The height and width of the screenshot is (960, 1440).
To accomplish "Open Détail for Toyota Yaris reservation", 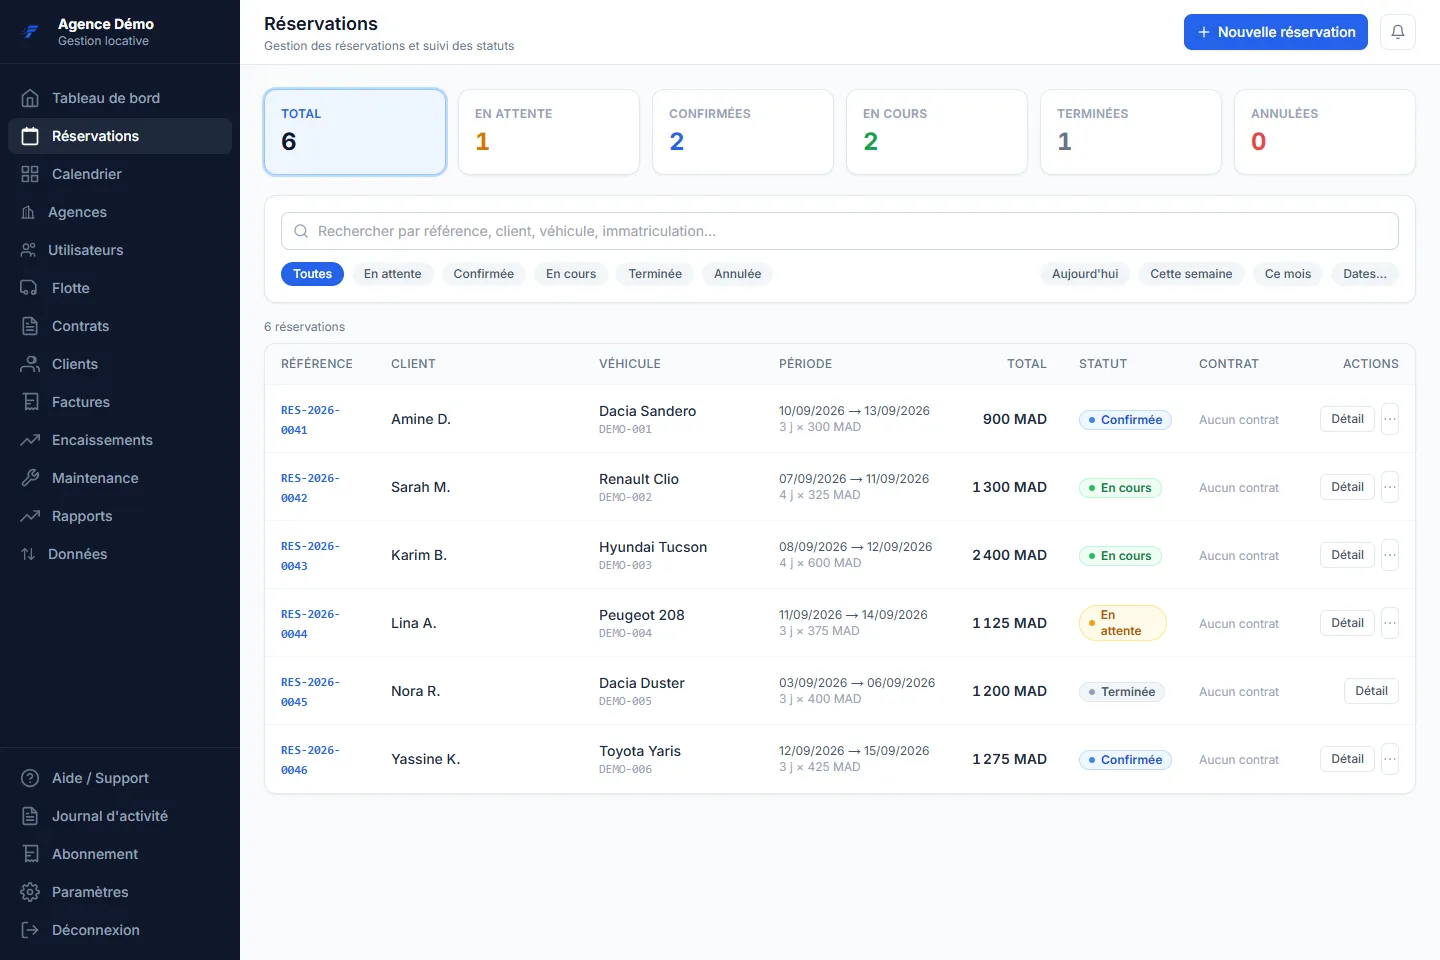I will pyautogui.click(x=1347, y=759).
